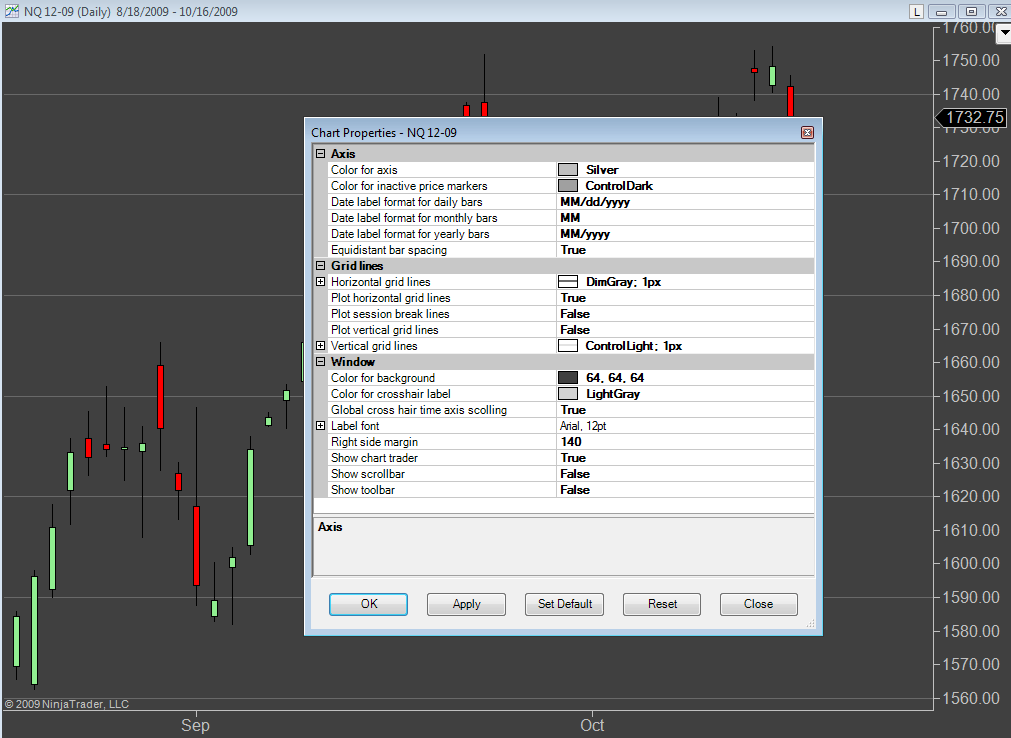
Task: Click the 1600.00 price axis label
Action: point(971,563)
